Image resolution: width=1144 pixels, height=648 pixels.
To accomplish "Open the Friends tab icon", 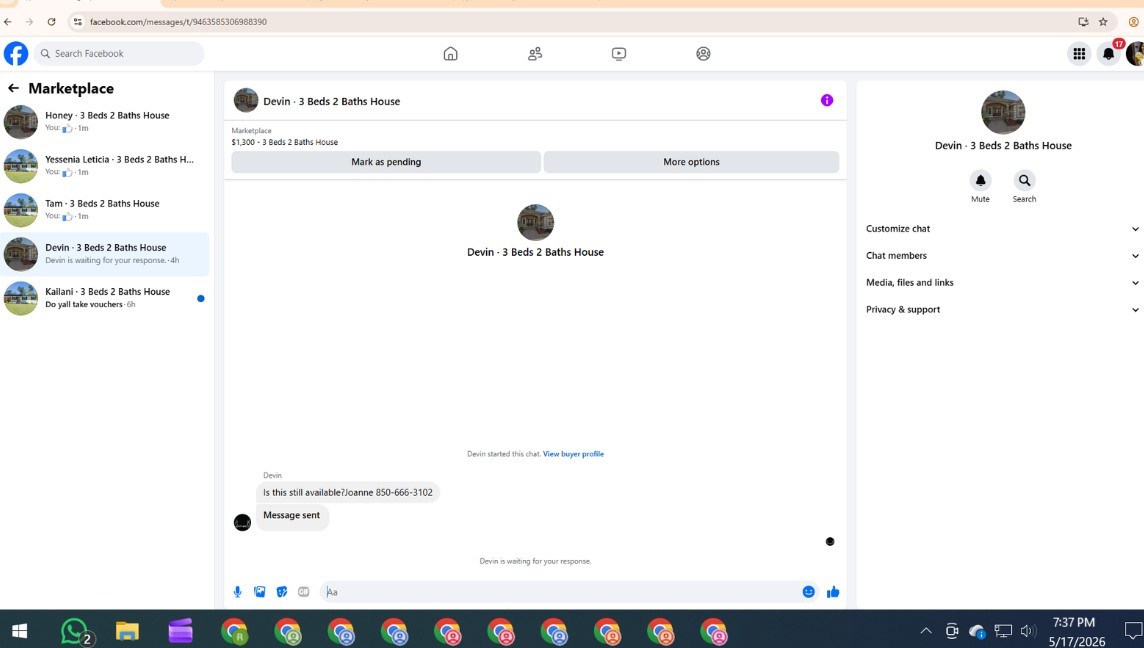I will pos(535,53).
